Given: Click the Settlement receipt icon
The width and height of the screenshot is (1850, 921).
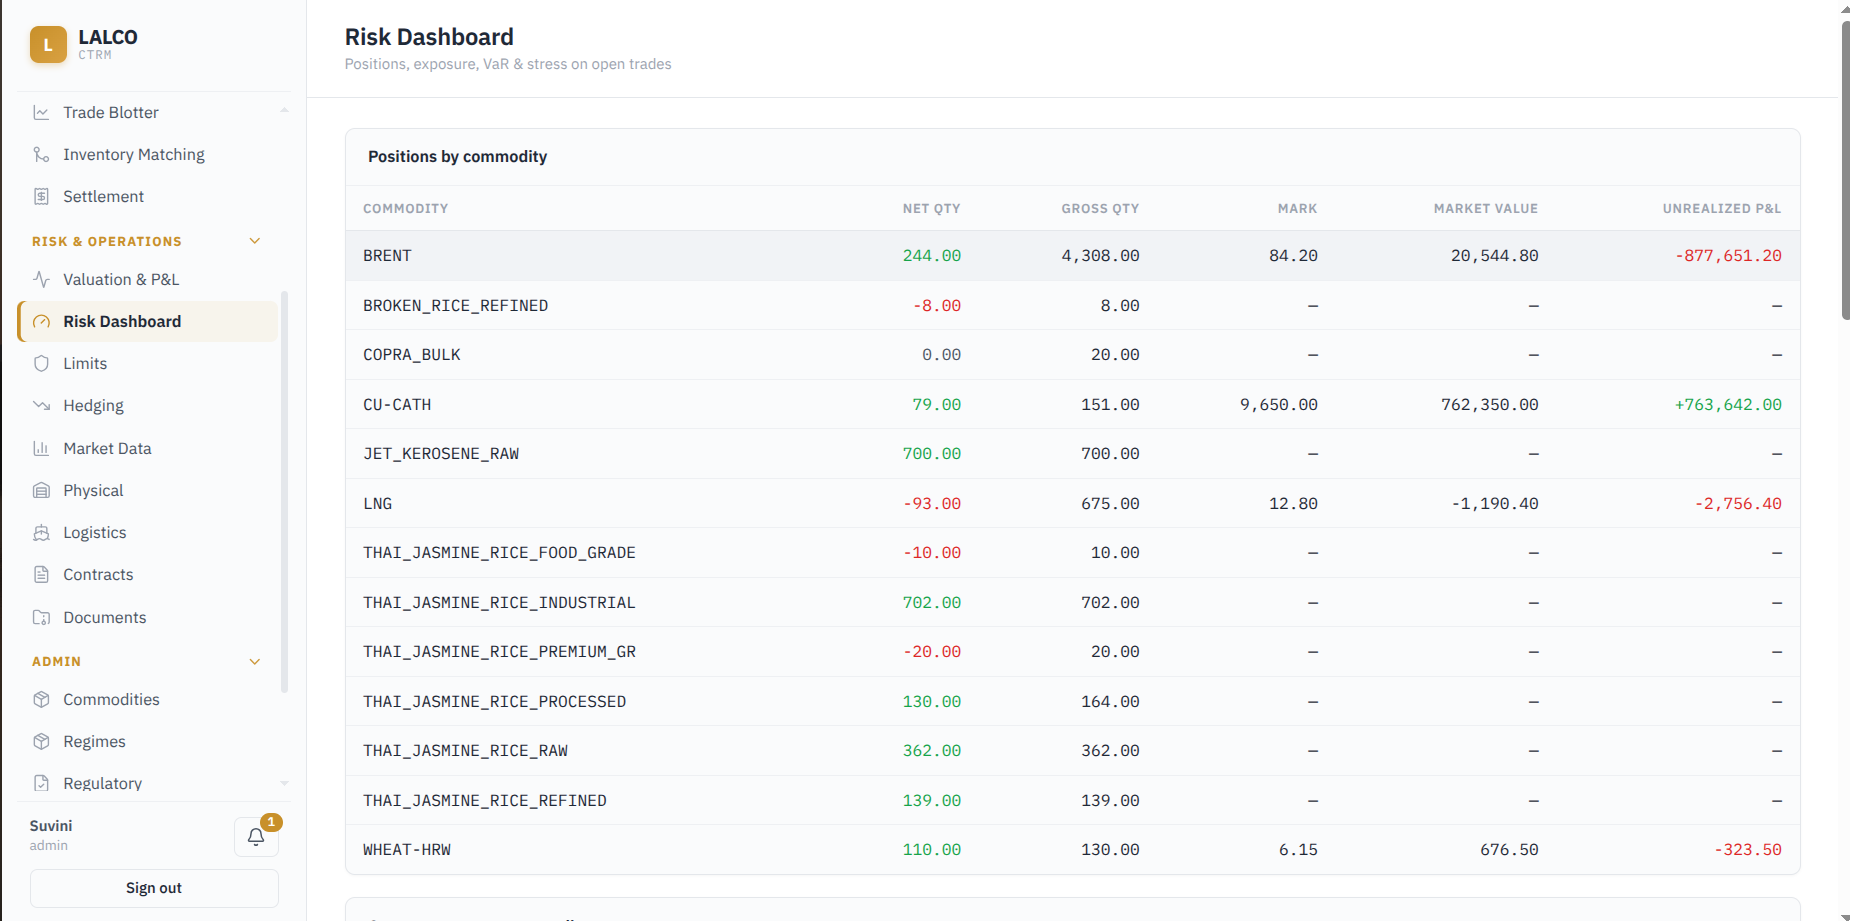Looking at the screenshot, I should (41, 197).
